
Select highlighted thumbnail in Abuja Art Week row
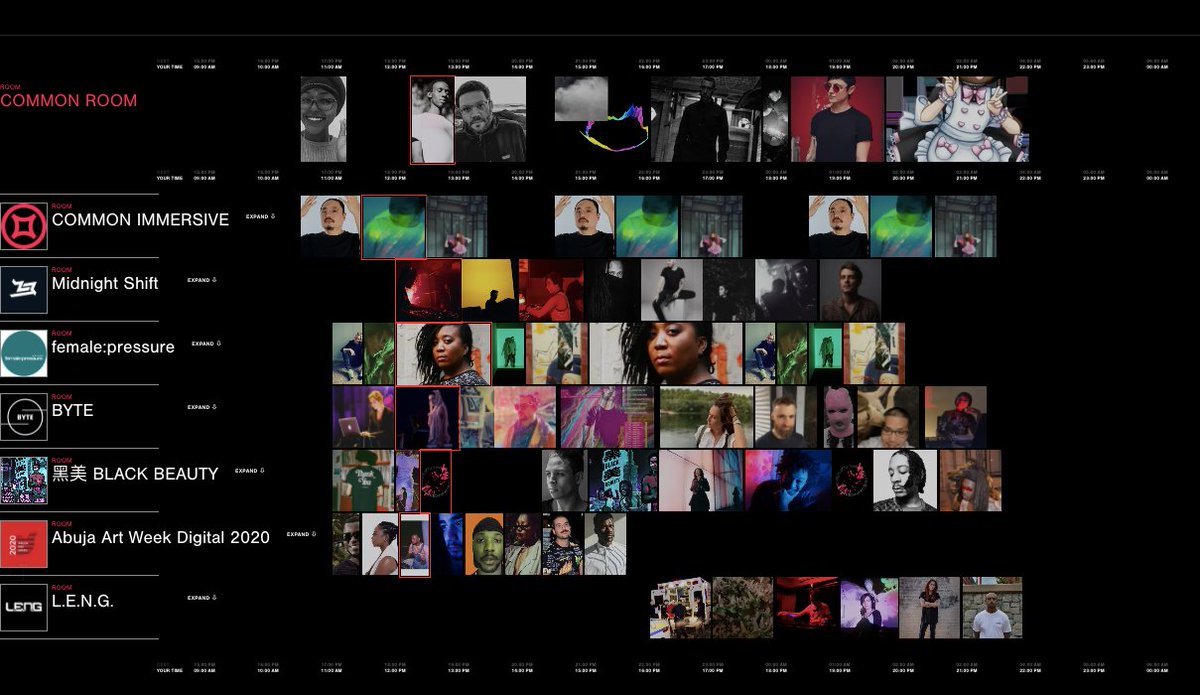(414, 545)
